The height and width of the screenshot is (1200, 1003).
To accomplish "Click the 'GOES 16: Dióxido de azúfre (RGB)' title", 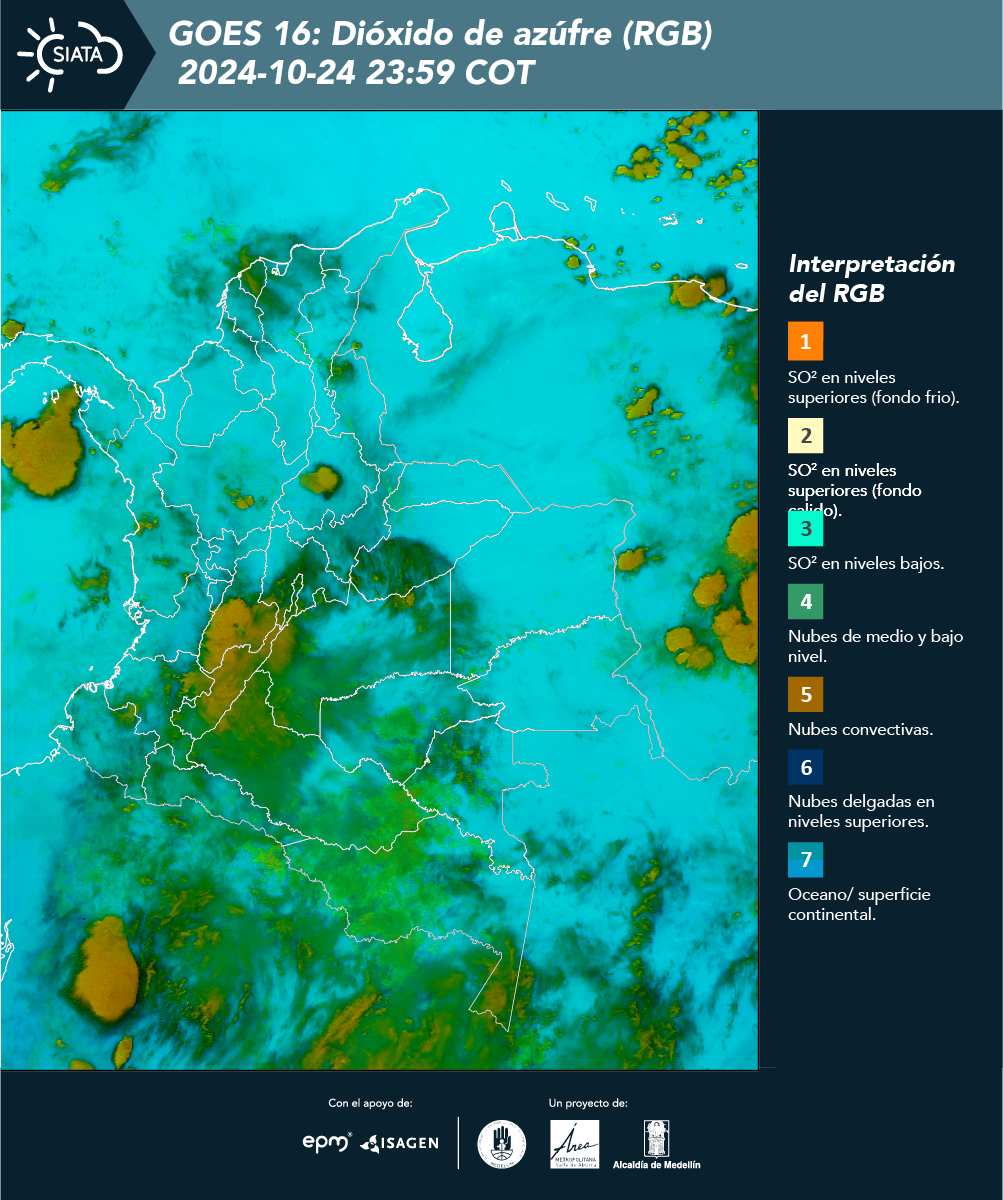I will click(441, 35).
